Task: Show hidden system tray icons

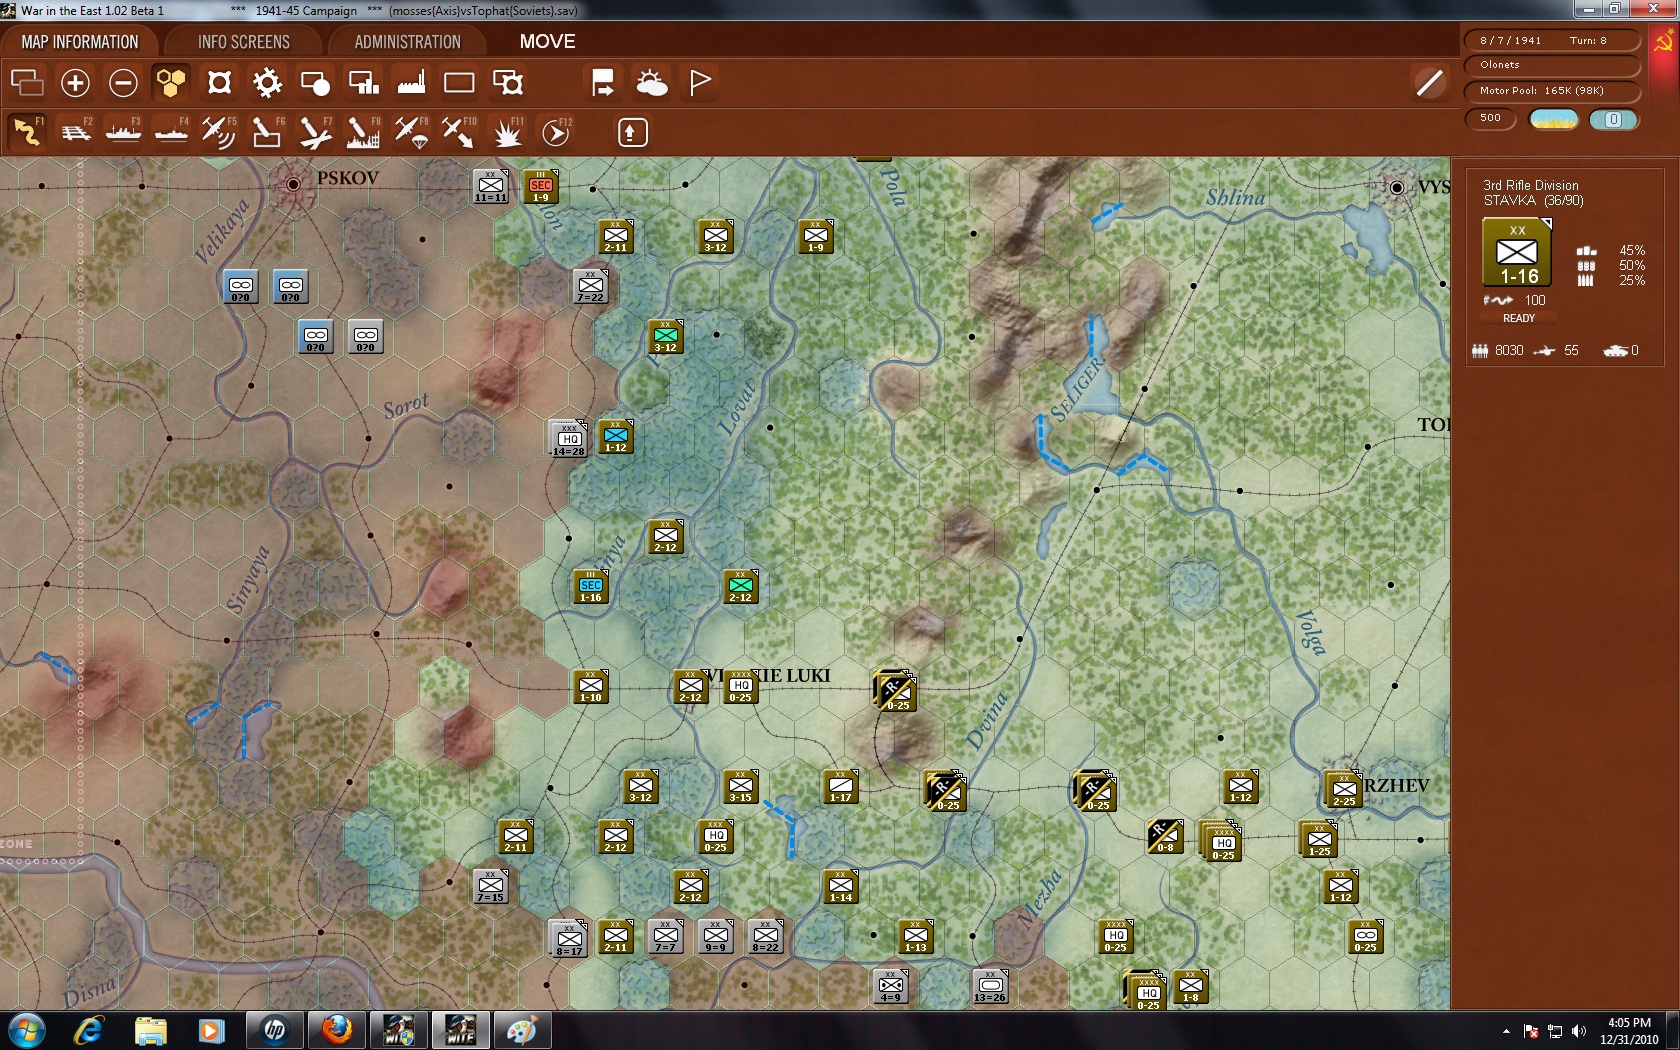Action: 1506,1031
